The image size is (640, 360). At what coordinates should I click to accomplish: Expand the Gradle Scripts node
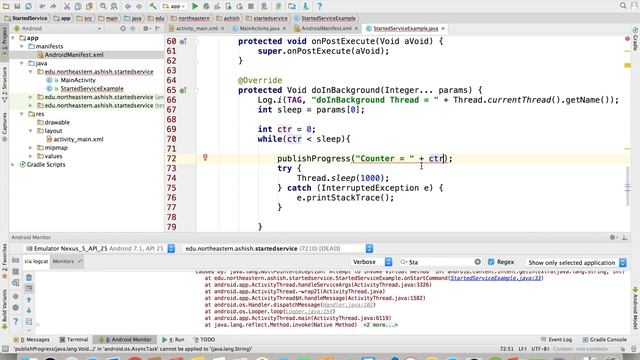pyautogui.click(x=13, y=164)
